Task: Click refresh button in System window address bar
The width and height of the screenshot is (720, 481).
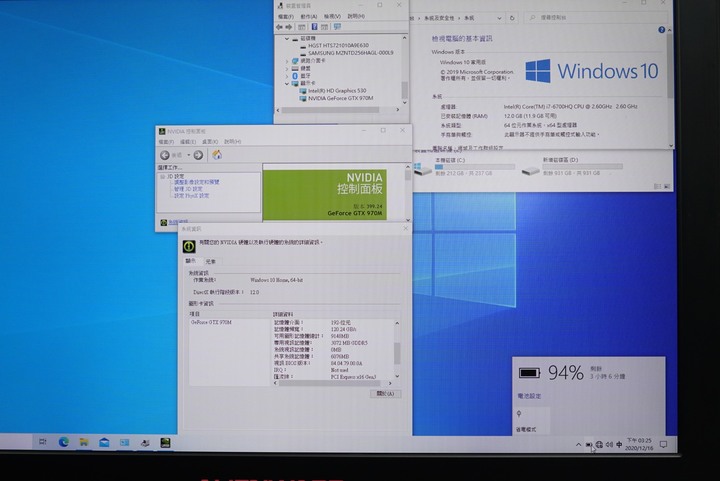Action: click(512, 18)
